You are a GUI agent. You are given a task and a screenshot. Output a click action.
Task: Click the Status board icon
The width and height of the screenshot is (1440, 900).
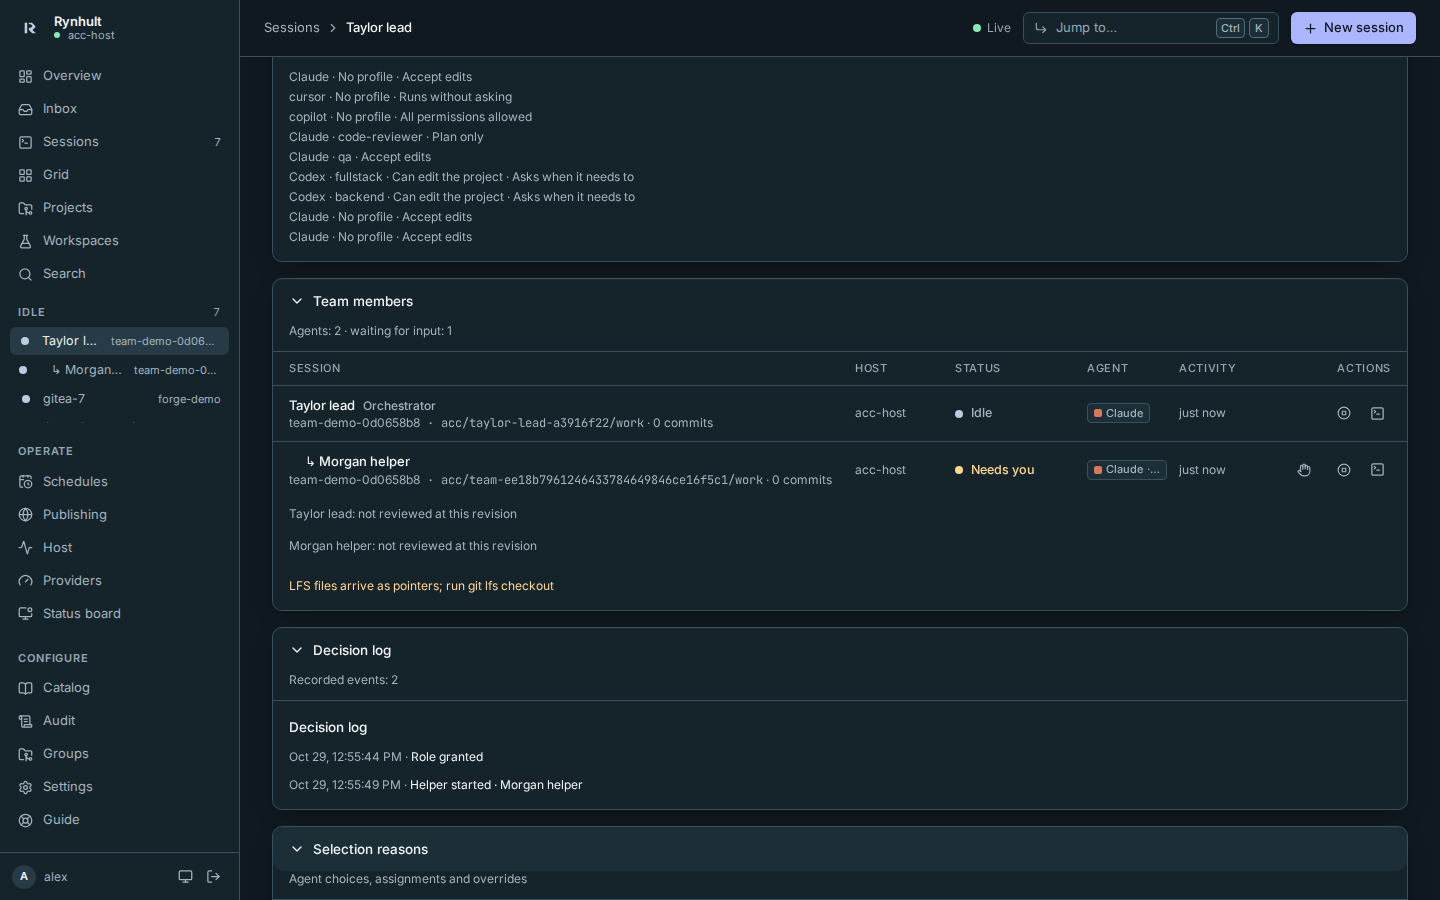click(x=26, y=614)
